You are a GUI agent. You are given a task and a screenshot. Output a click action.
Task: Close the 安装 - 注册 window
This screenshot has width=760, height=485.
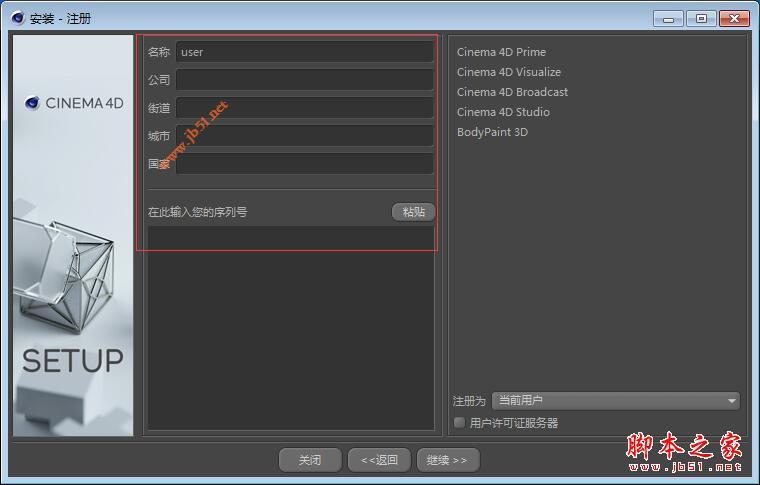pyautogui.click(x=734, y=19)
